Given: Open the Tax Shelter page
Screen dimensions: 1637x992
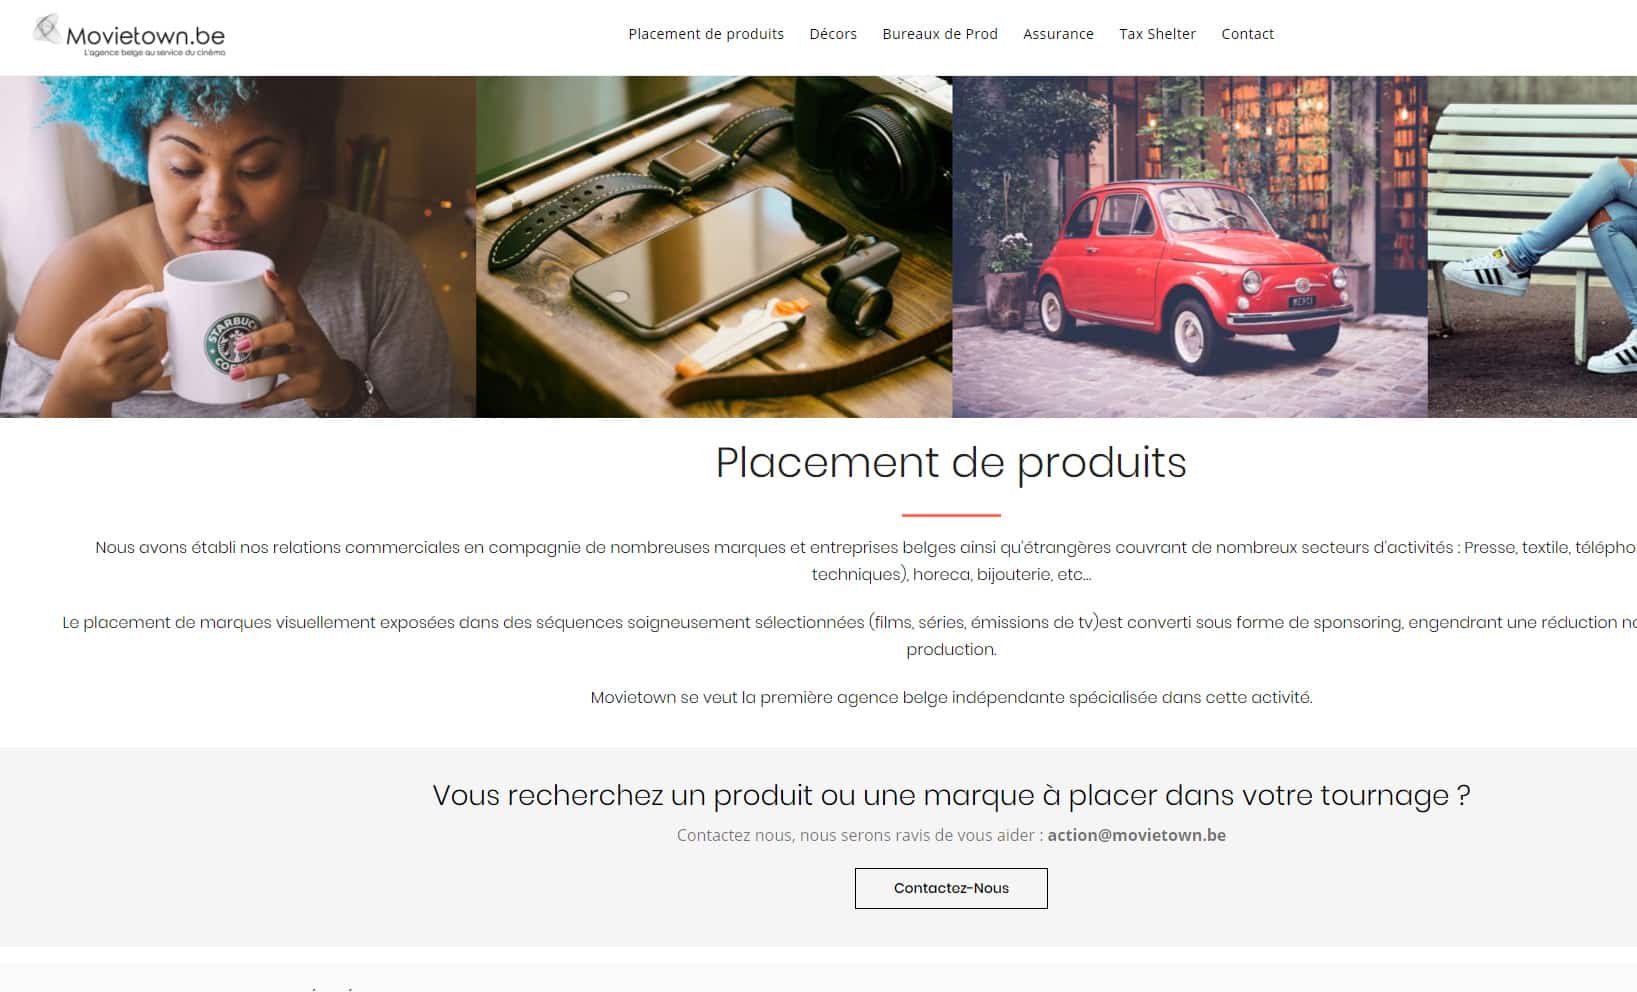Looking at the screenshot, I should tap(1157, 34).
